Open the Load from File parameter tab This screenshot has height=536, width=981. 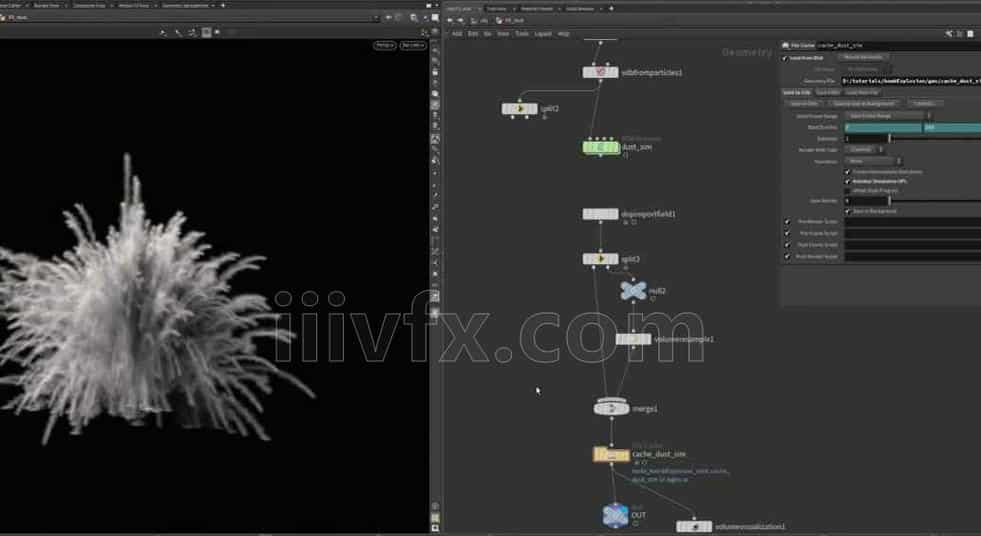(x=862, y=93)
